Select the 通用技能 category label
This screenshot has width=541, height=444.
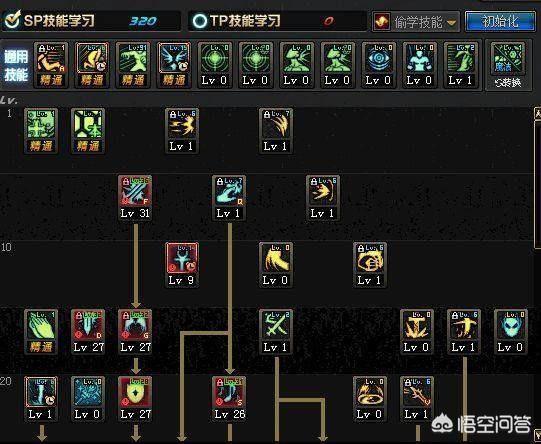(x=16, y=65)
